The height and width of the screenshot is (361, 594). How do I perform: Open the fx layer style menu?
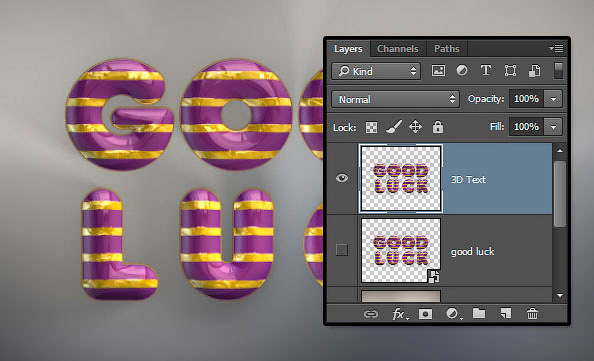coord(399,314)
